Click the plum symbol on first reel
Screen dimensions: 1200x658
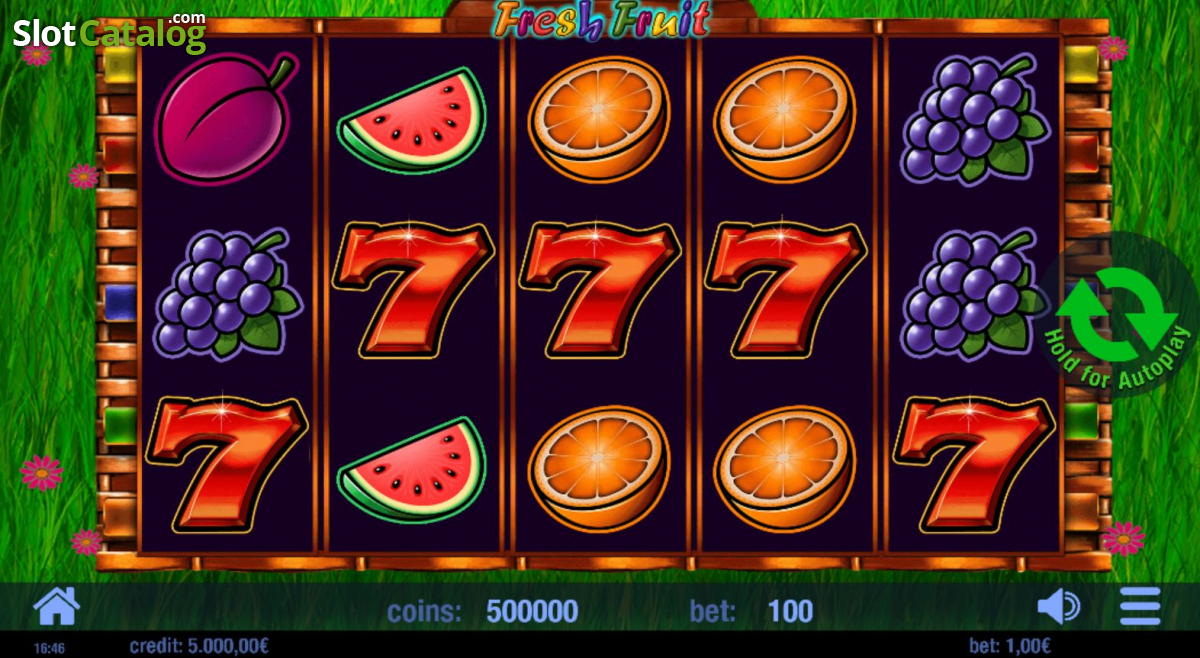click(x=227, y=117)
